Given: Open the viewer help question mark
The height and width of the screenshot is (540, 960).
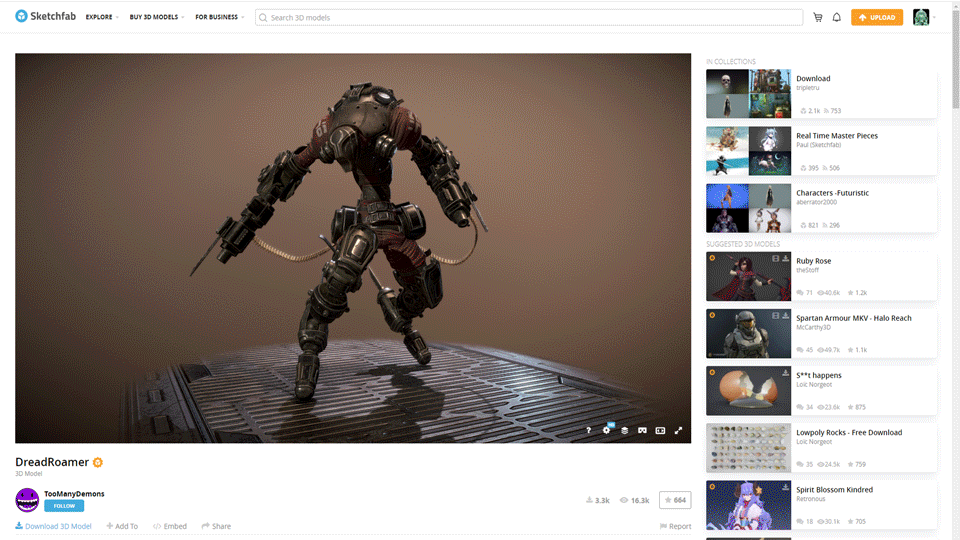Looking at the screenshot, I should pyautogui.click(x=588, y=430).
